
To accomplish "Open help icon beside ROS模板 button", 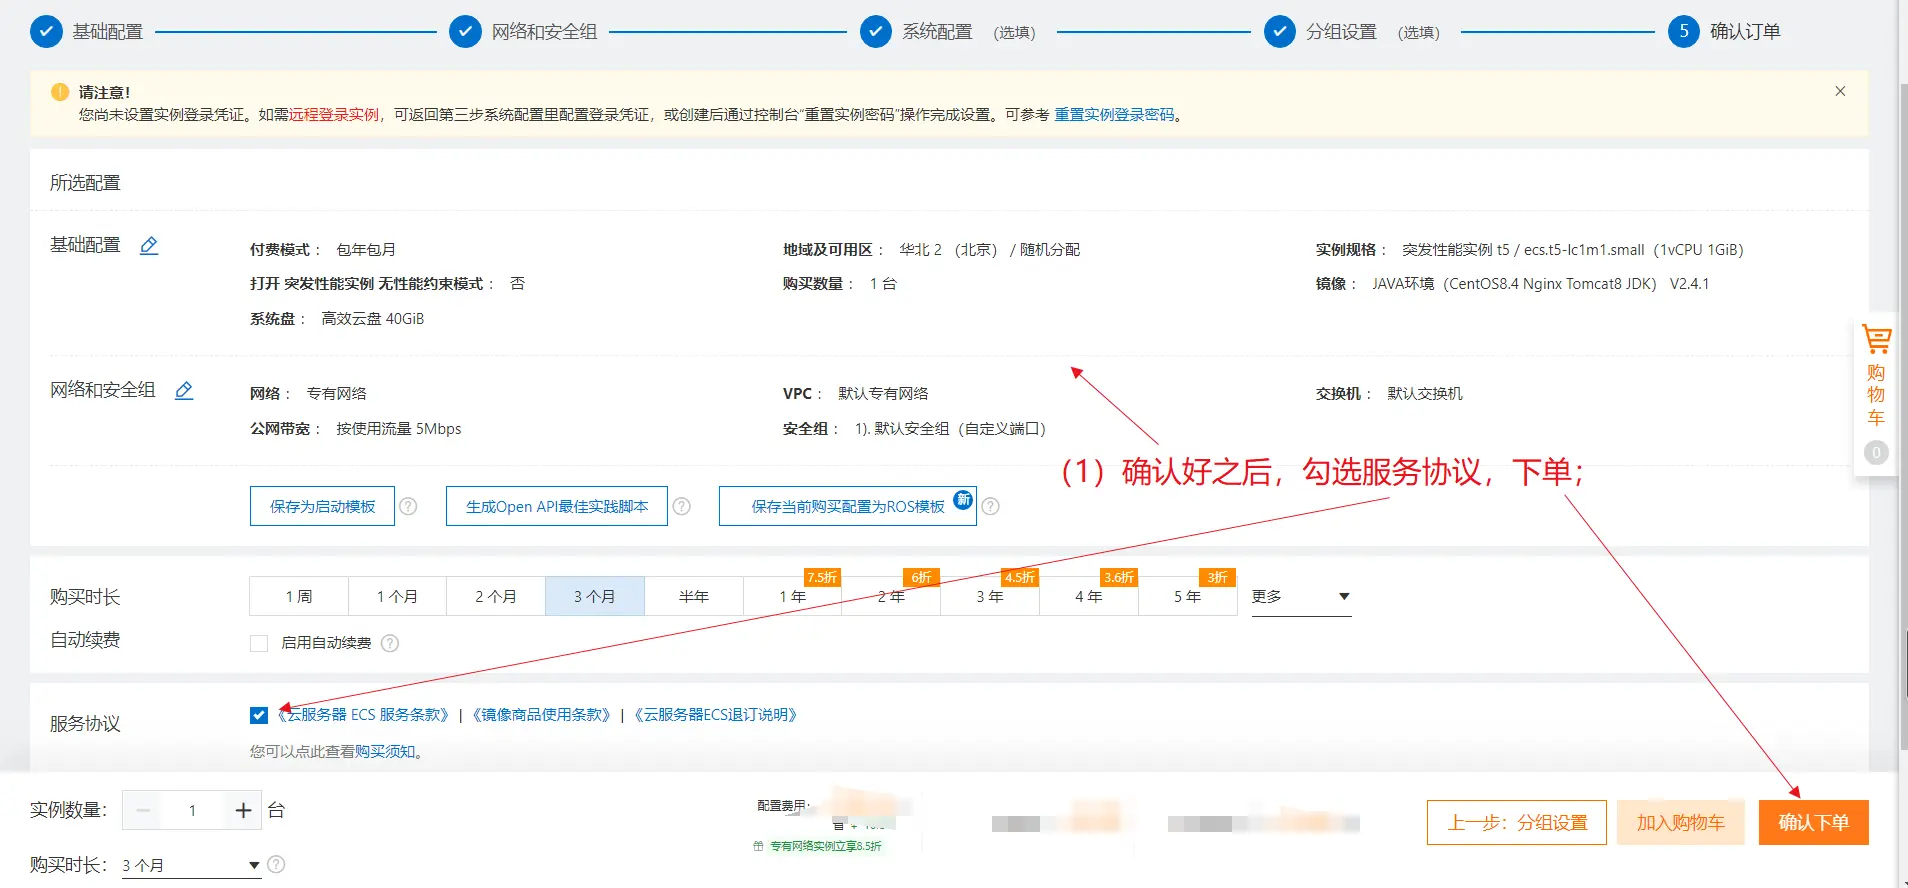I will pyautogui.click(x=990, y=506).
